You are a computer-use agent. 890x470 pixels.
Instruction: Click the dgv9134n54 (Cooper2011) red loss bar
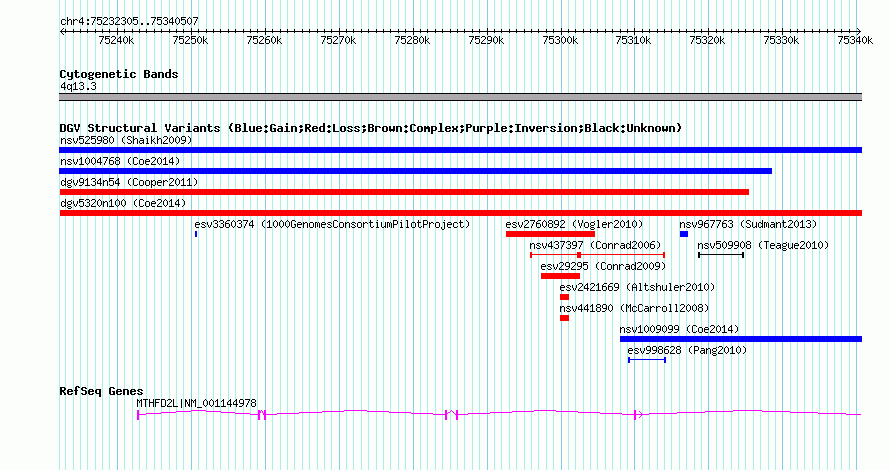(404, 192)
